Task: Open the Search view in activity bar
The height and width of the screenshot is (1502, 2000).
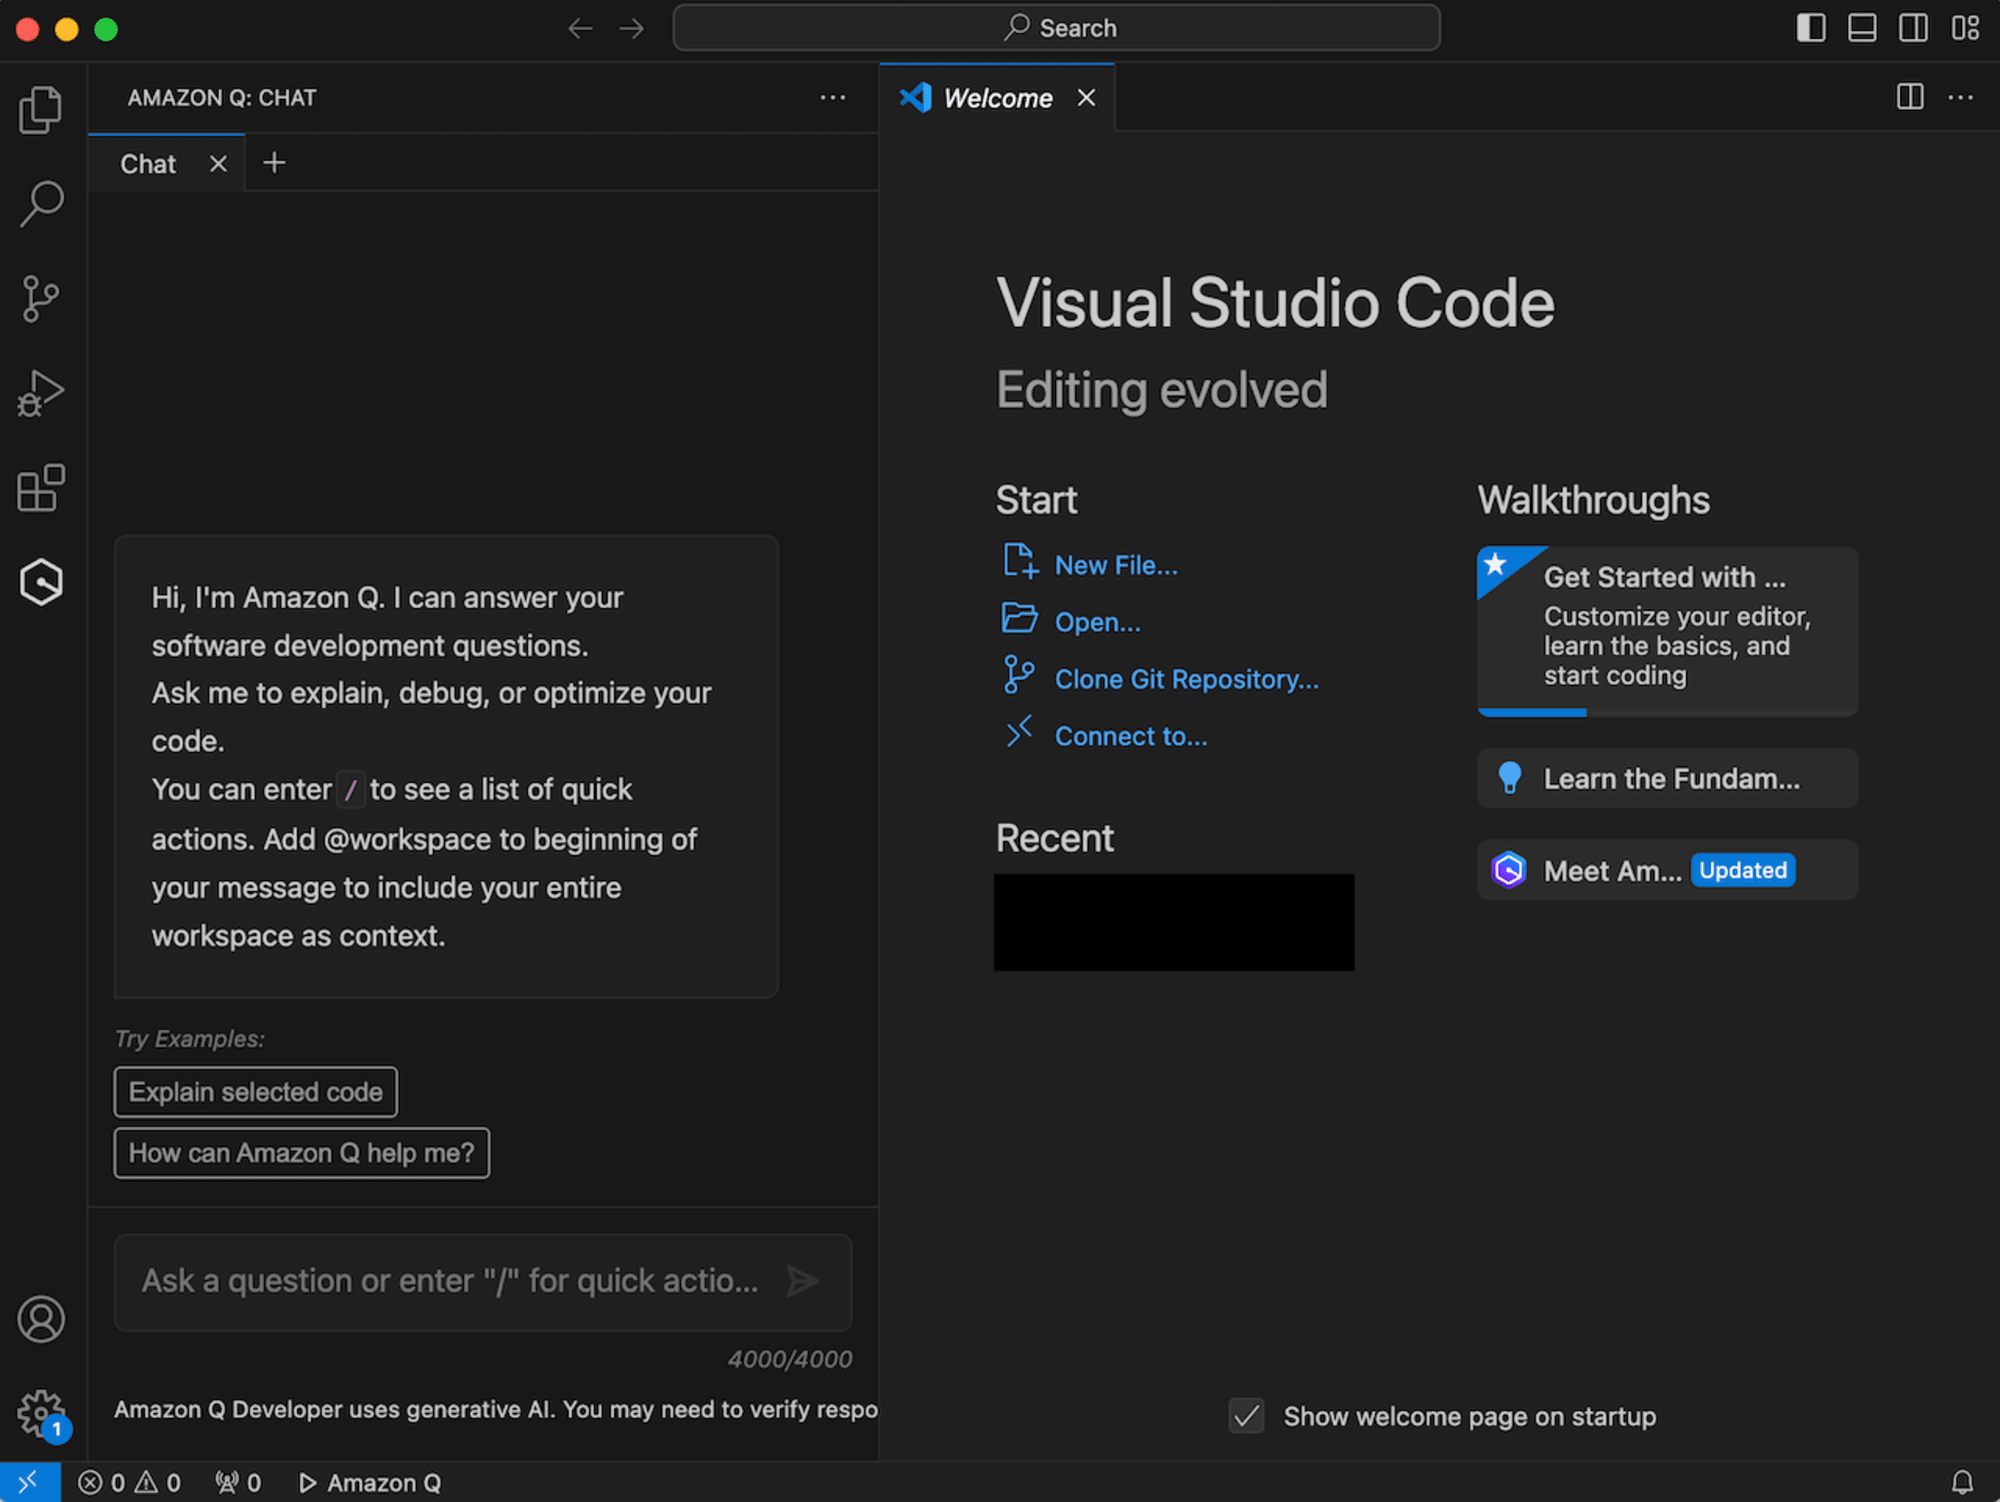Action: (x=41, y=203)
